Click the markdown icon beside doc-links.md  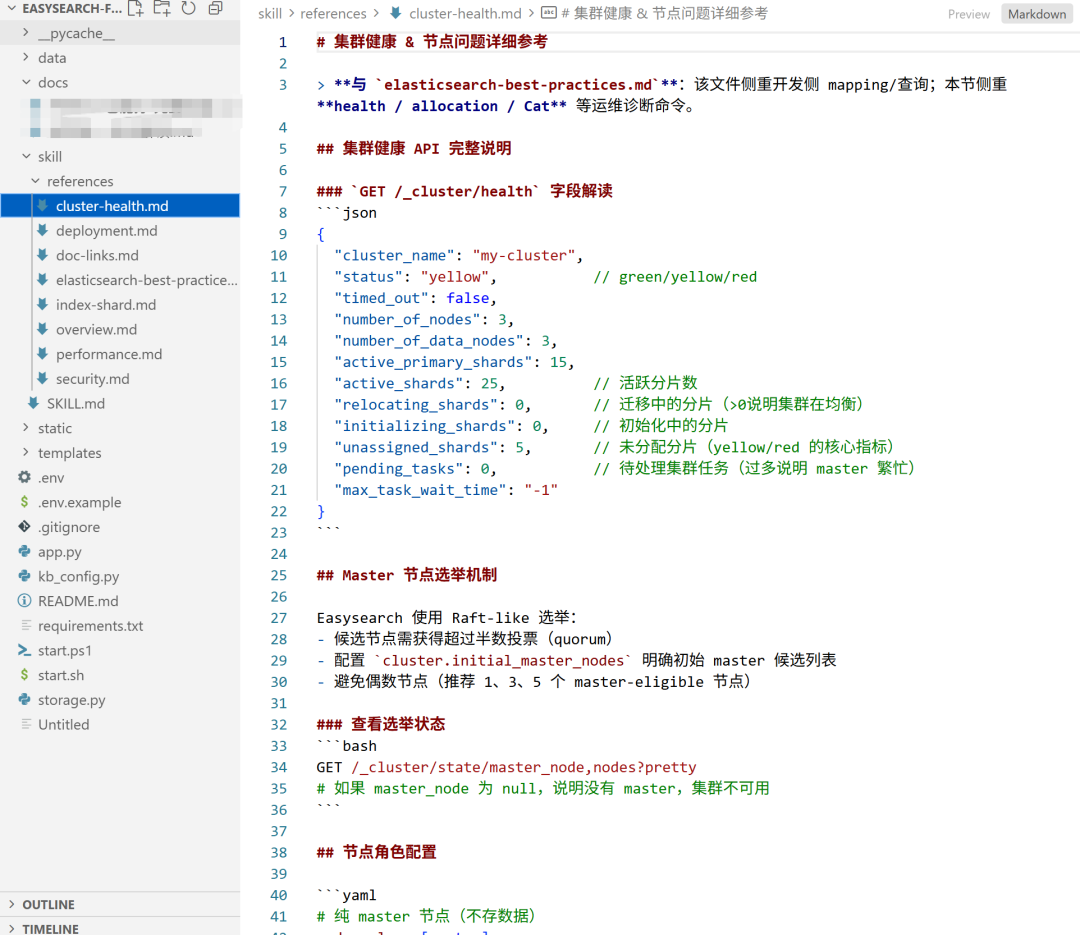click(x=43, y=255)
